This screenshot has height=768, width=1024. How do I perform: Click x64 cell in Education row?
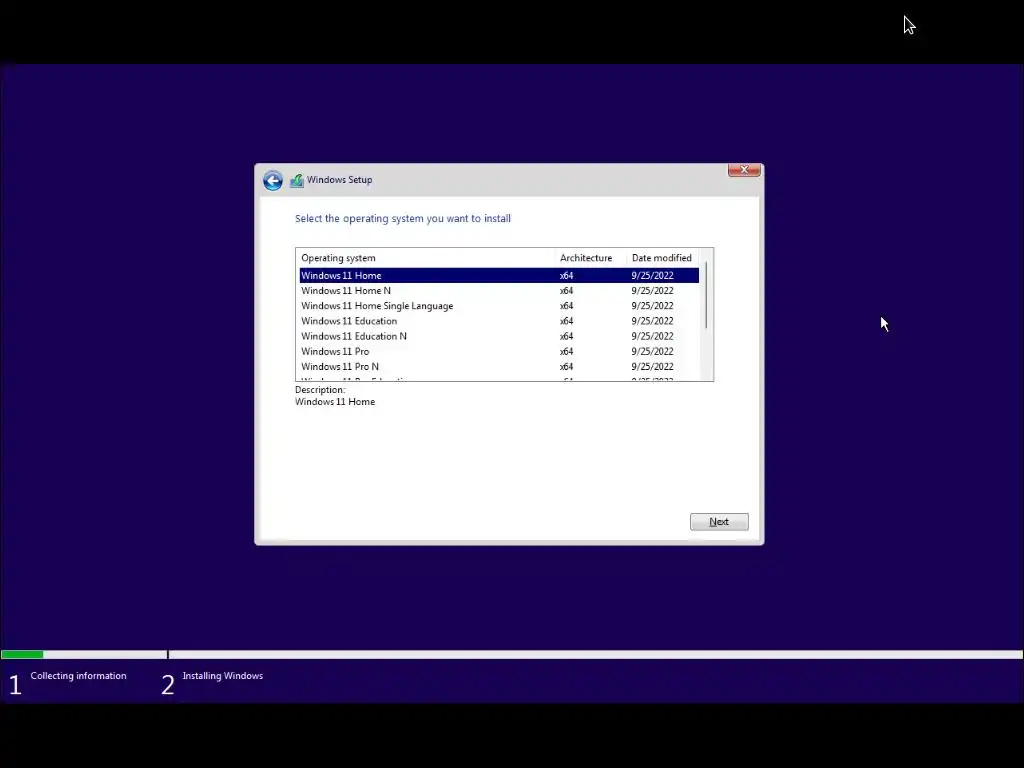[566, 321]
